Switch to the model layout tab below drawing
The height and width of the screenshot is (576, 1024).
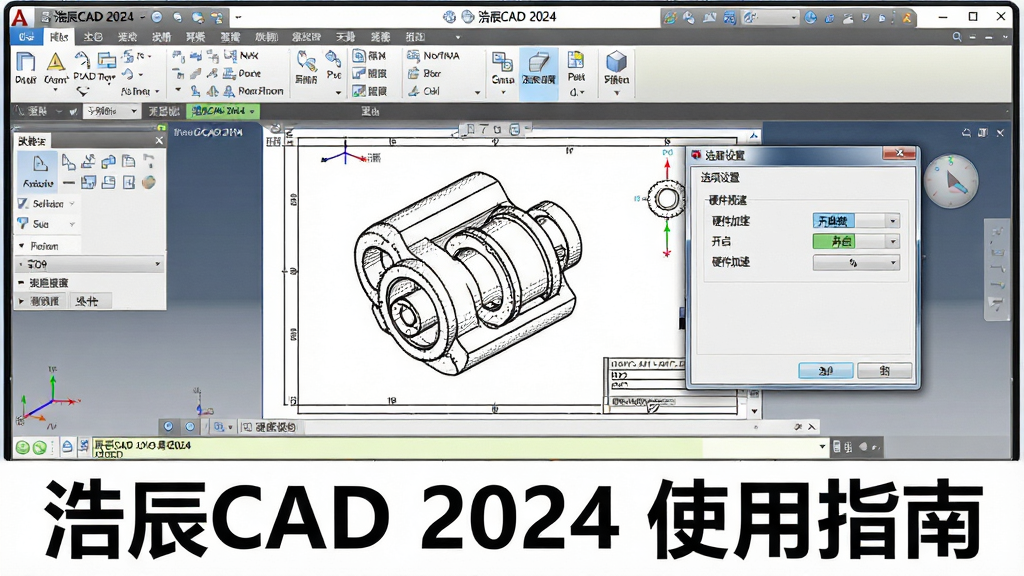click(x=271, y=427)
